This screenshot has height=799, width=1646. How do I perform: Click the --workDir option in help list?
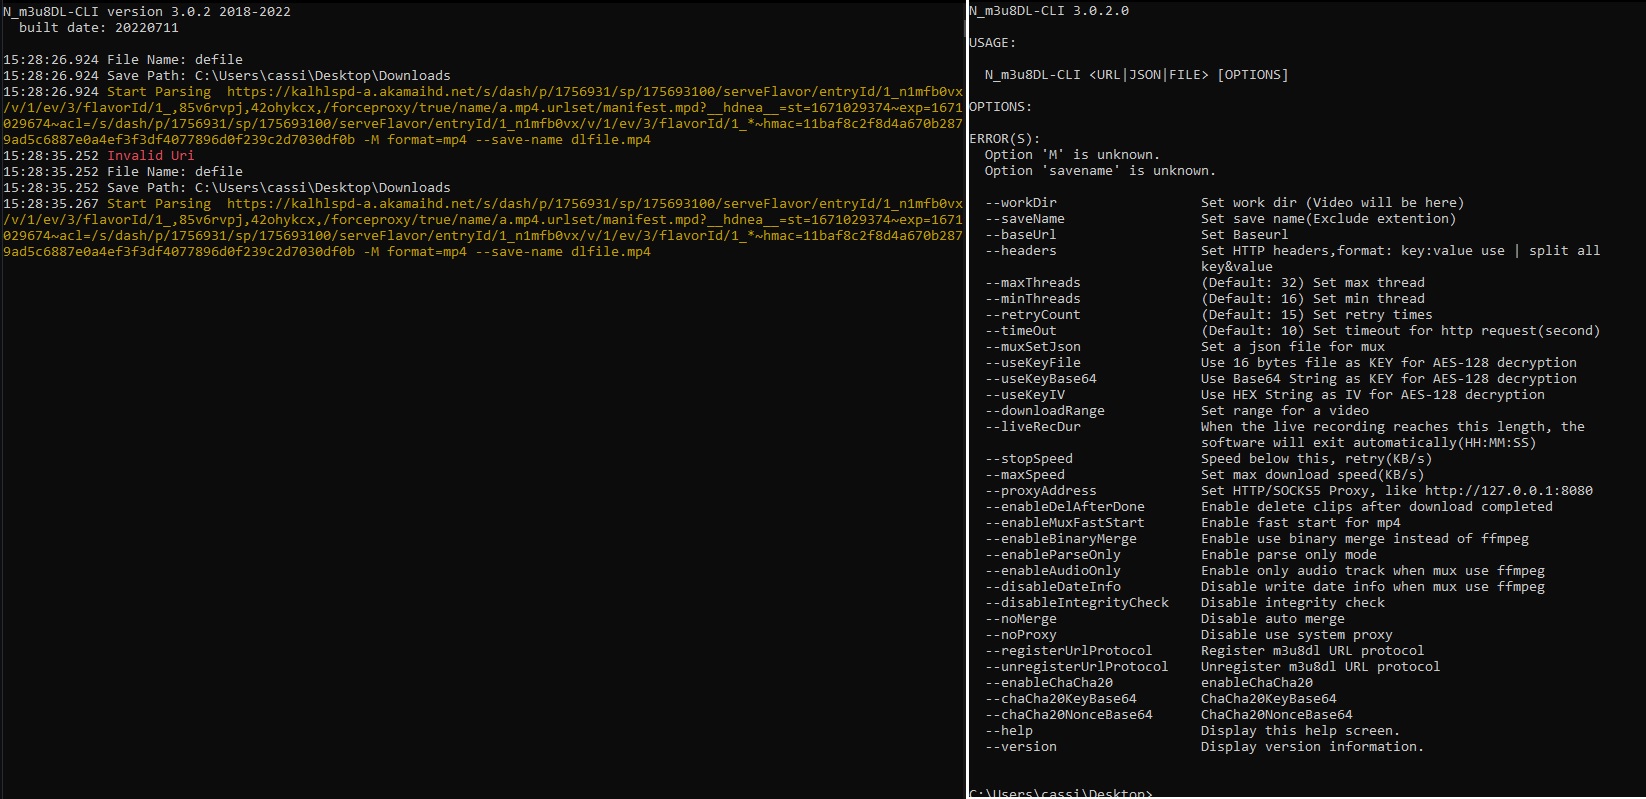point(1020,202)
